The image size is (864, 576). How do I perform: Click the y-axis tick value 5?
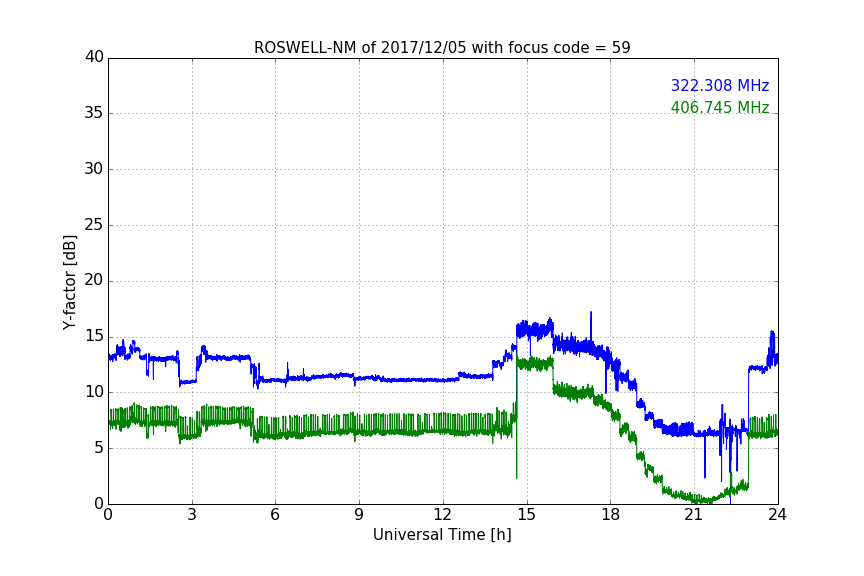[x=99, y=448]
